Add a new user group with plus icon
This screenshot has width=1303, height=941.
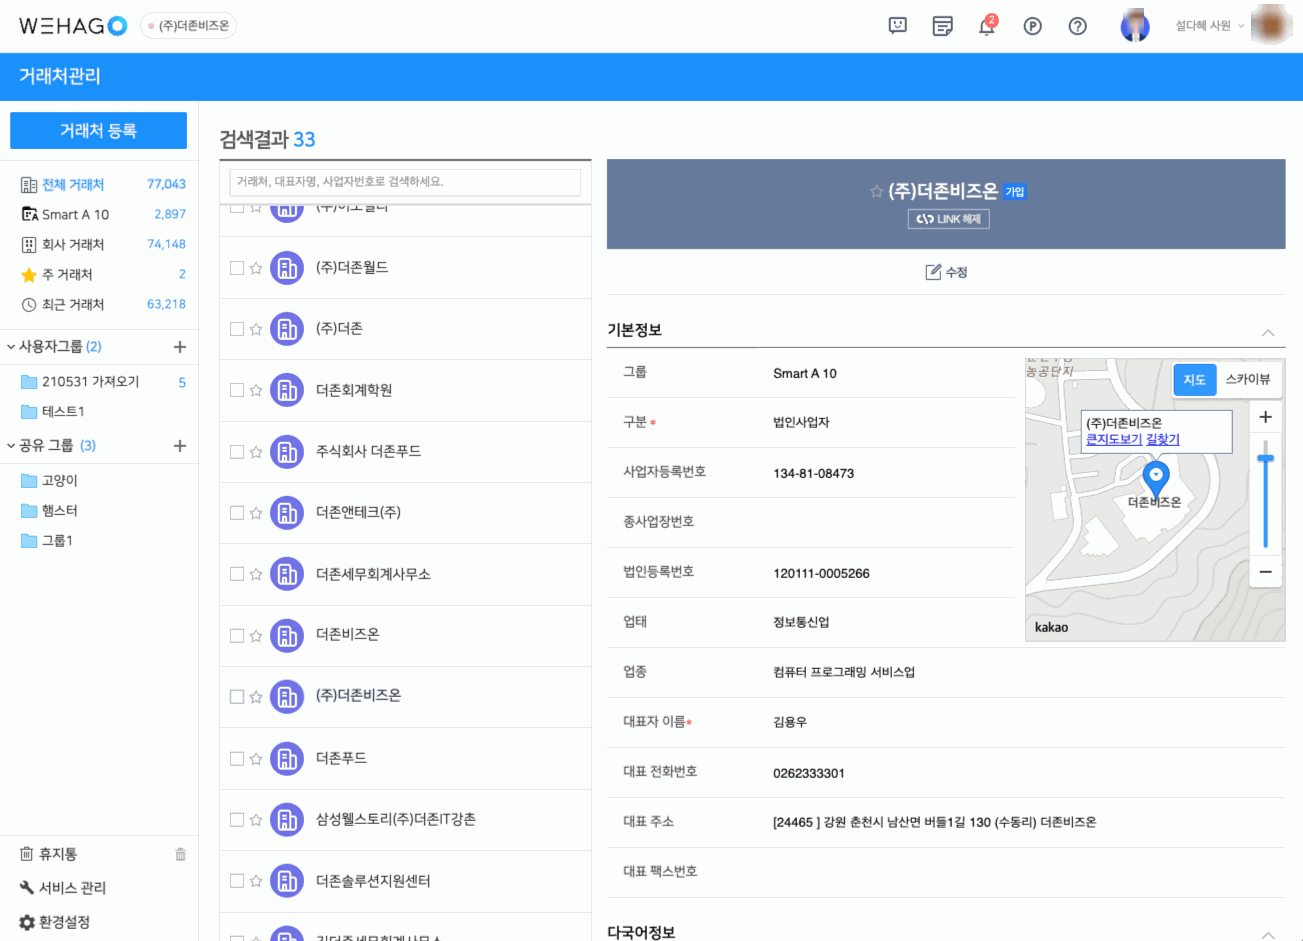click(180, 347)
